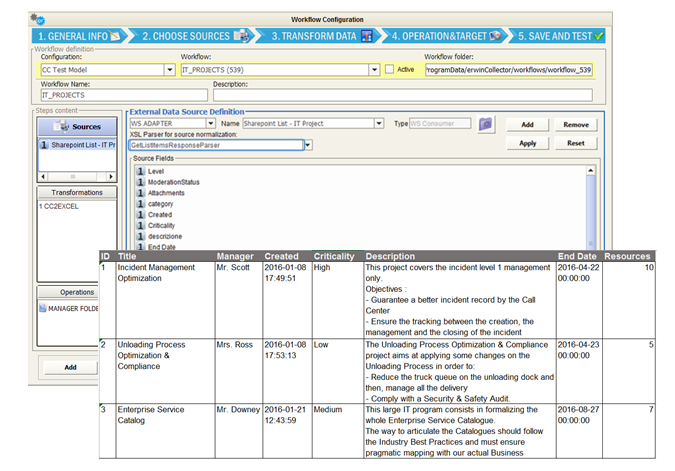675x471 pixels.
Task: Click the Sharepoint List source item icon
Action: point(42,145)
